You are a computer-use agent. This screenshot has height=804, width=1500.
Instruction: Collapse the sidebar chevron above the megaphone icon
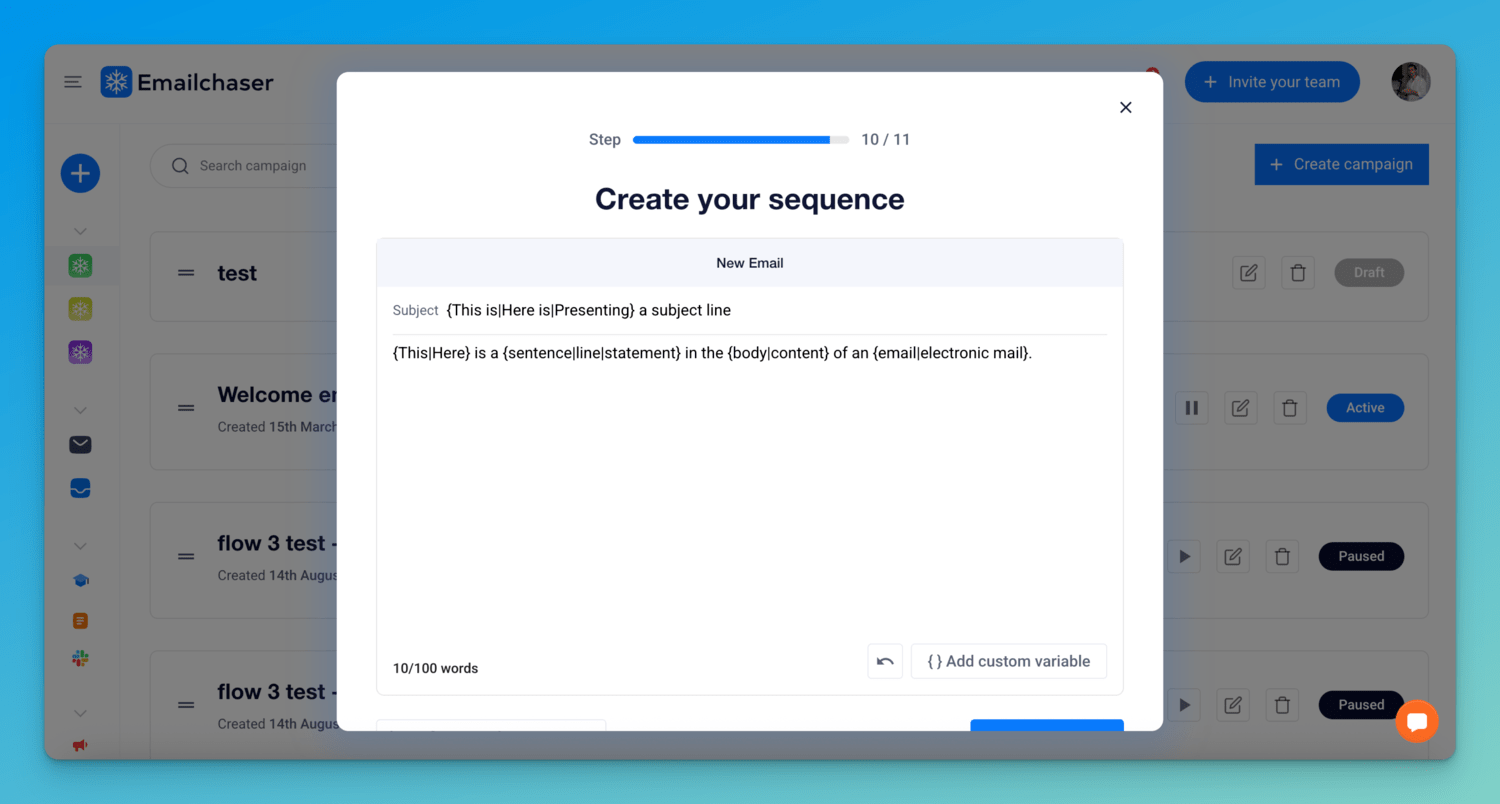coord(80,713)
